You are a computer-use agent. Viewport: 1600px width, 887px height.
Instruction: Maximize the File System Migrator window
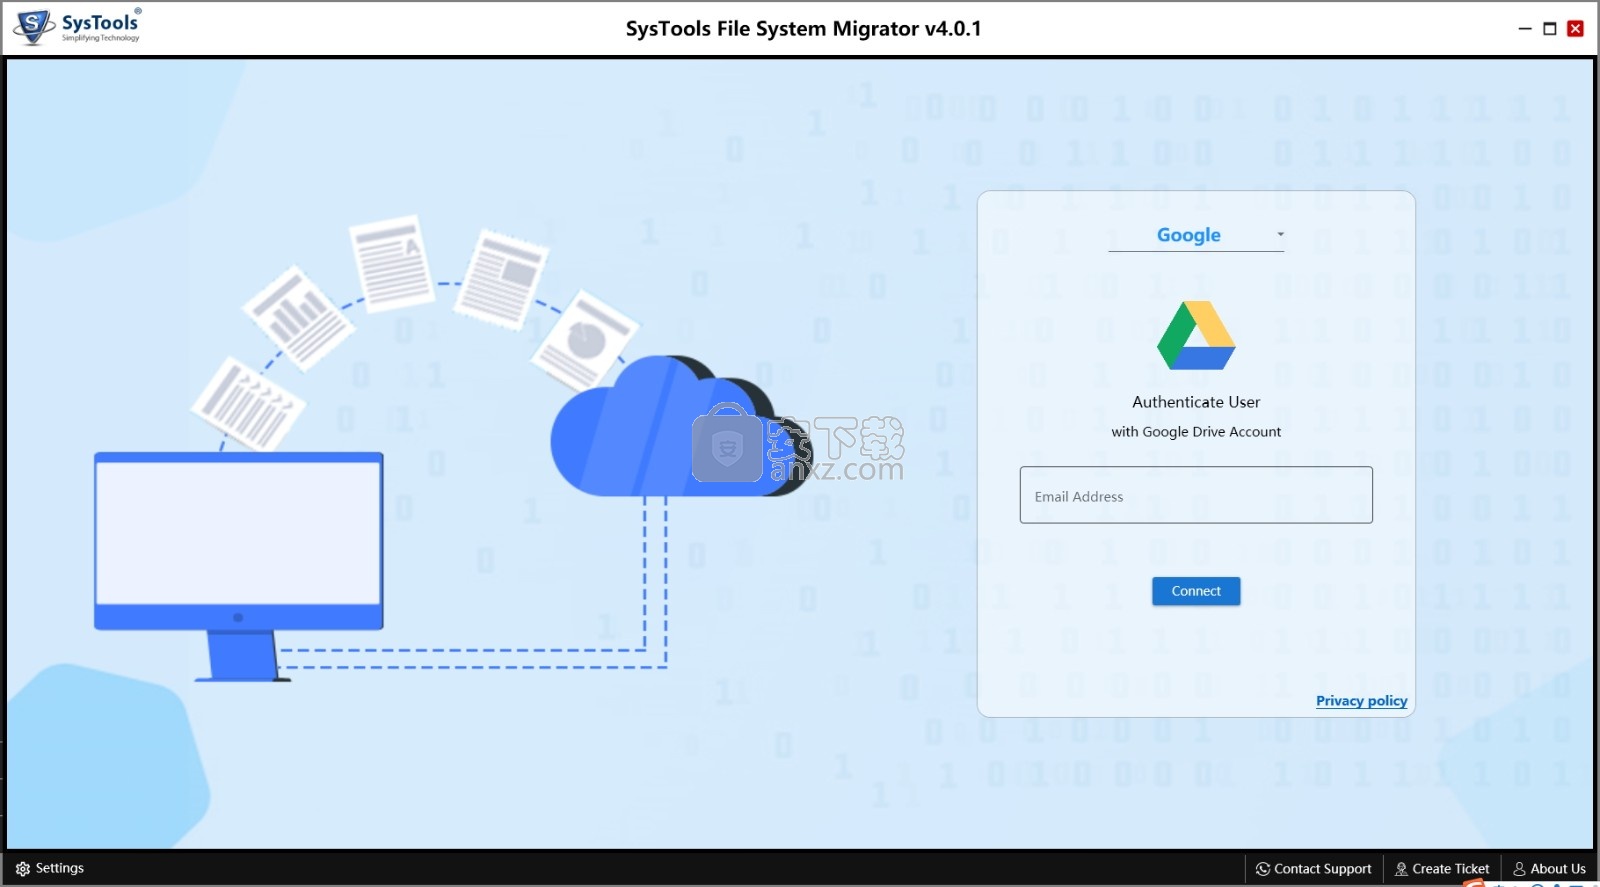pyautogui.click(x=1550, y=29)
